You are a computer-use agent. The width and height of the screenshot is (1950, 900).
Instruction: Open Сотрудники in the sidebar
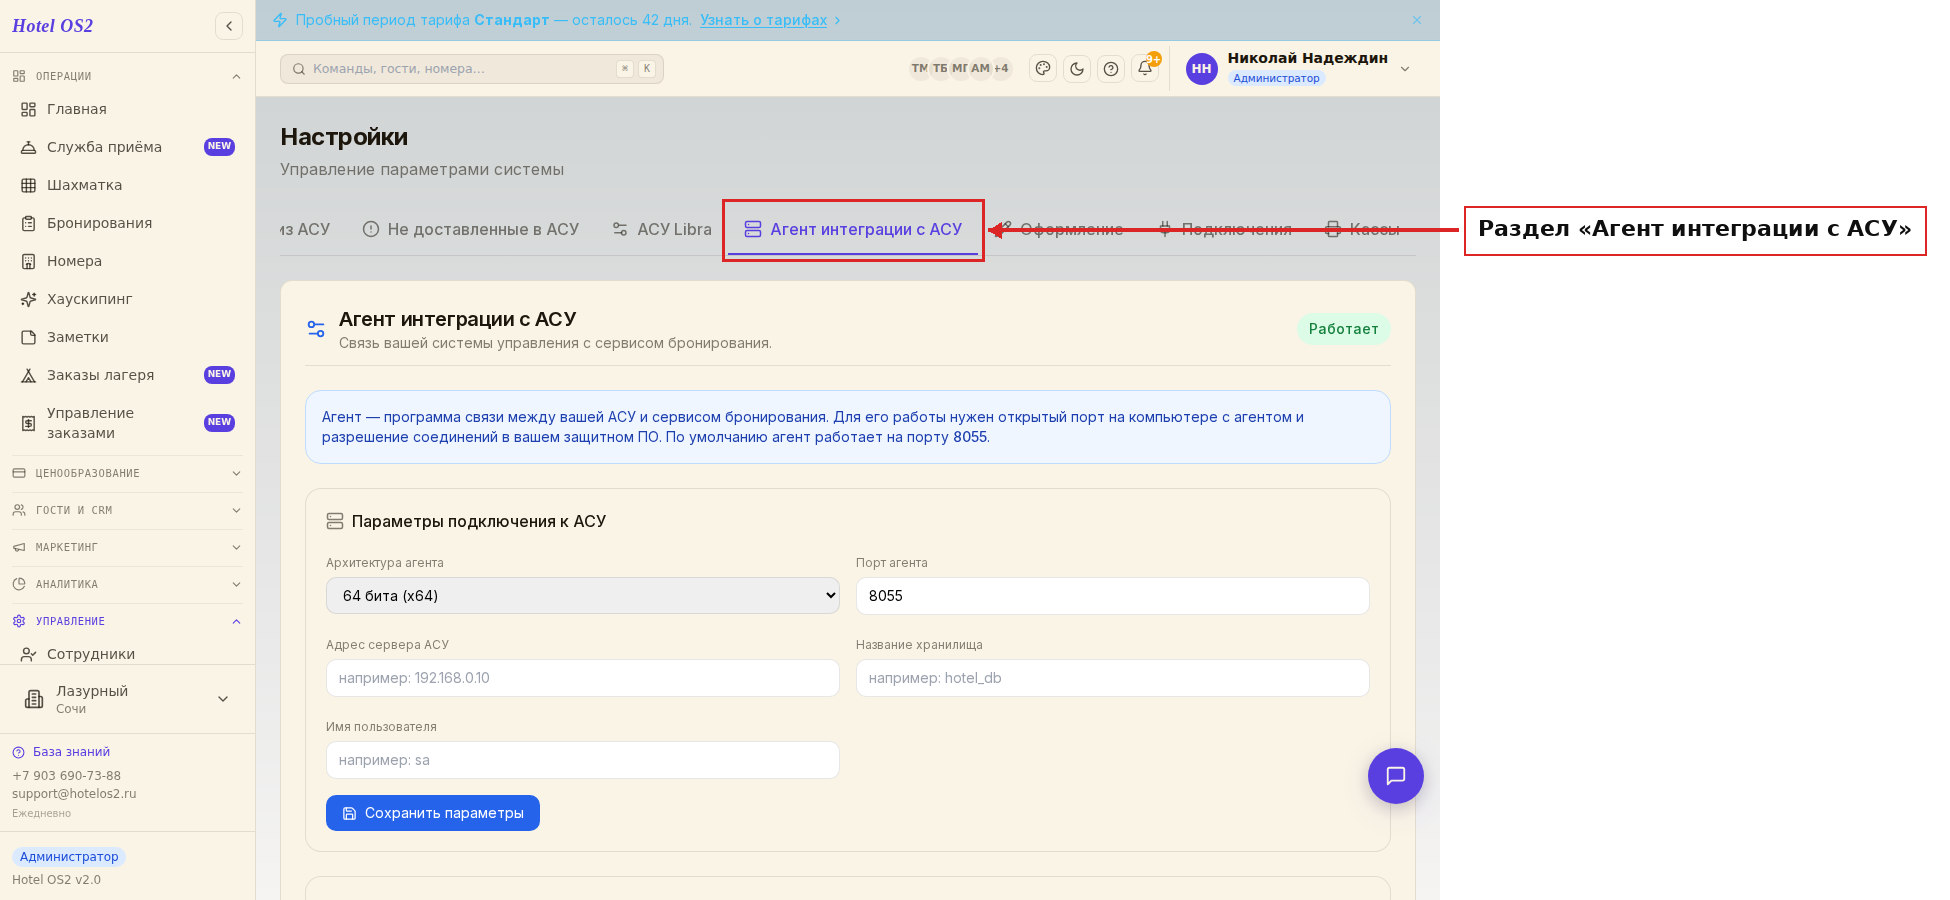click(x=127, y=654)
